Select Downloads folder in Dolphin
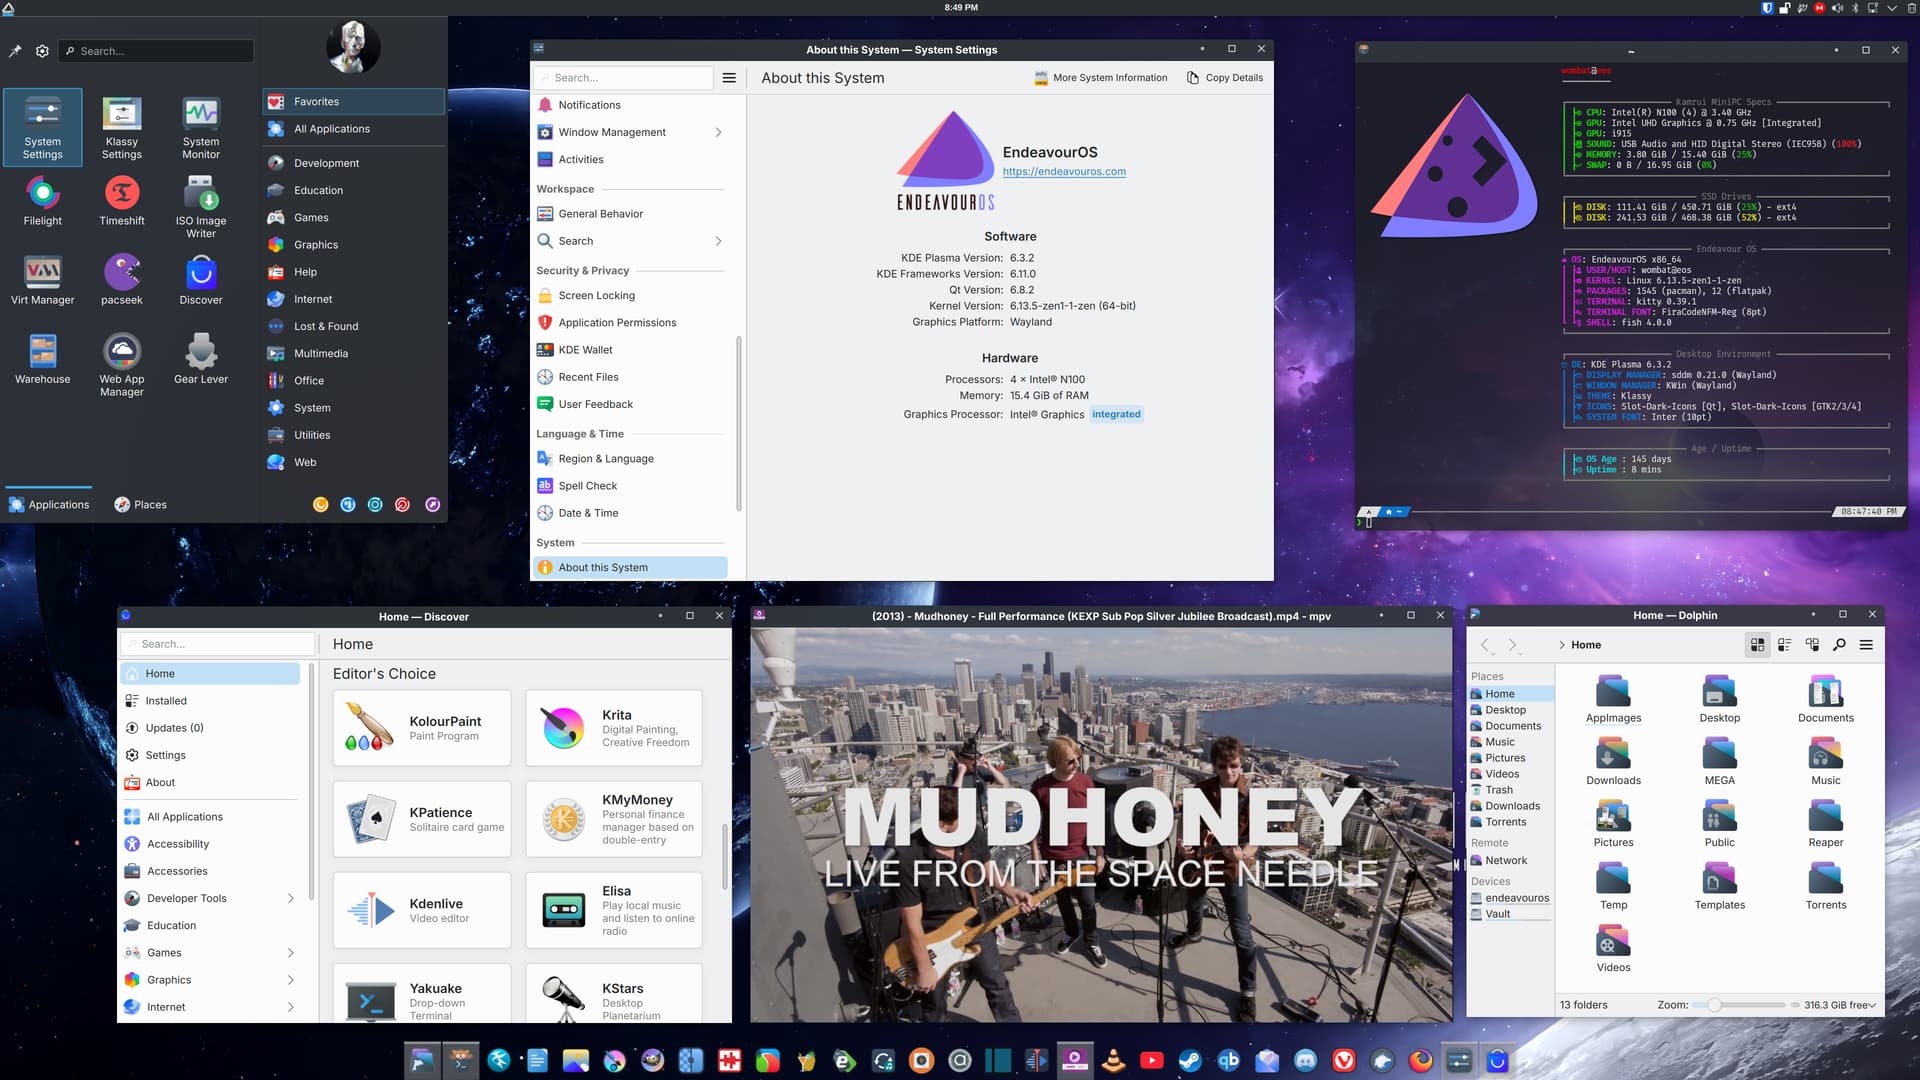Image resolution: width=1920 pixels, height=1080 pixels. tap(1613, 760)
